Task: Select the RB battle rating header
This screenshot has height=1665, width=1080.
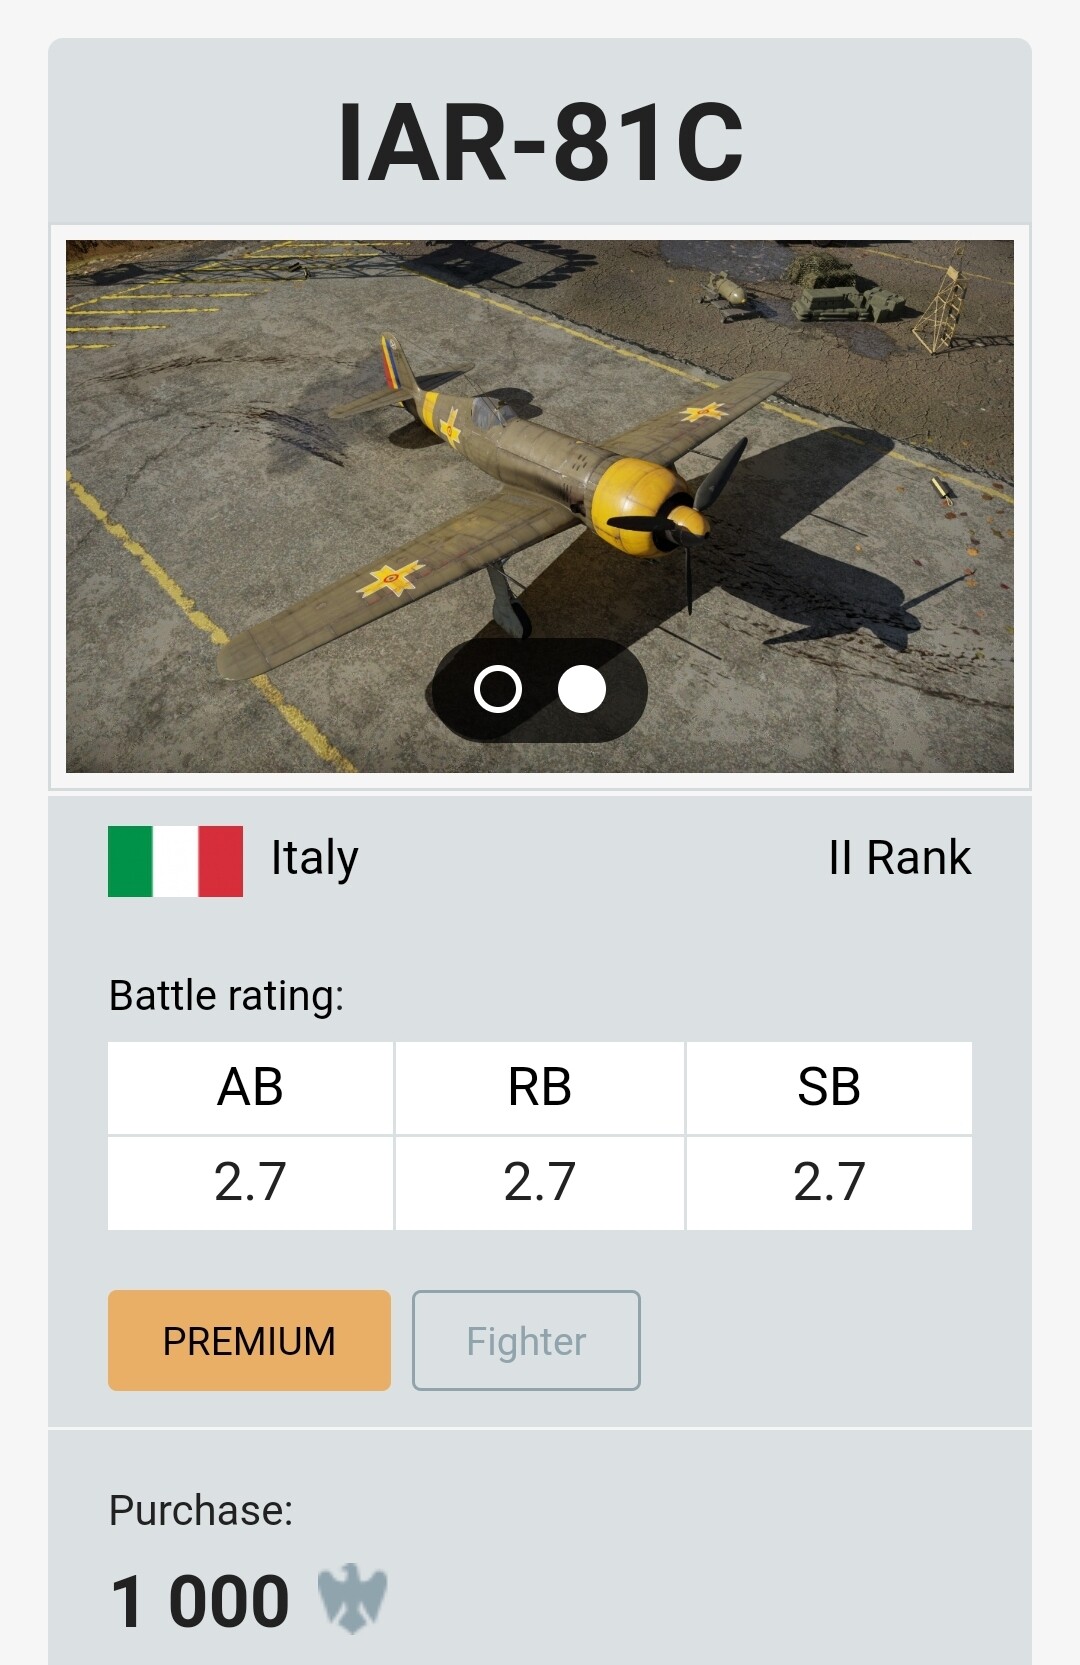Action: [540, 1087]
